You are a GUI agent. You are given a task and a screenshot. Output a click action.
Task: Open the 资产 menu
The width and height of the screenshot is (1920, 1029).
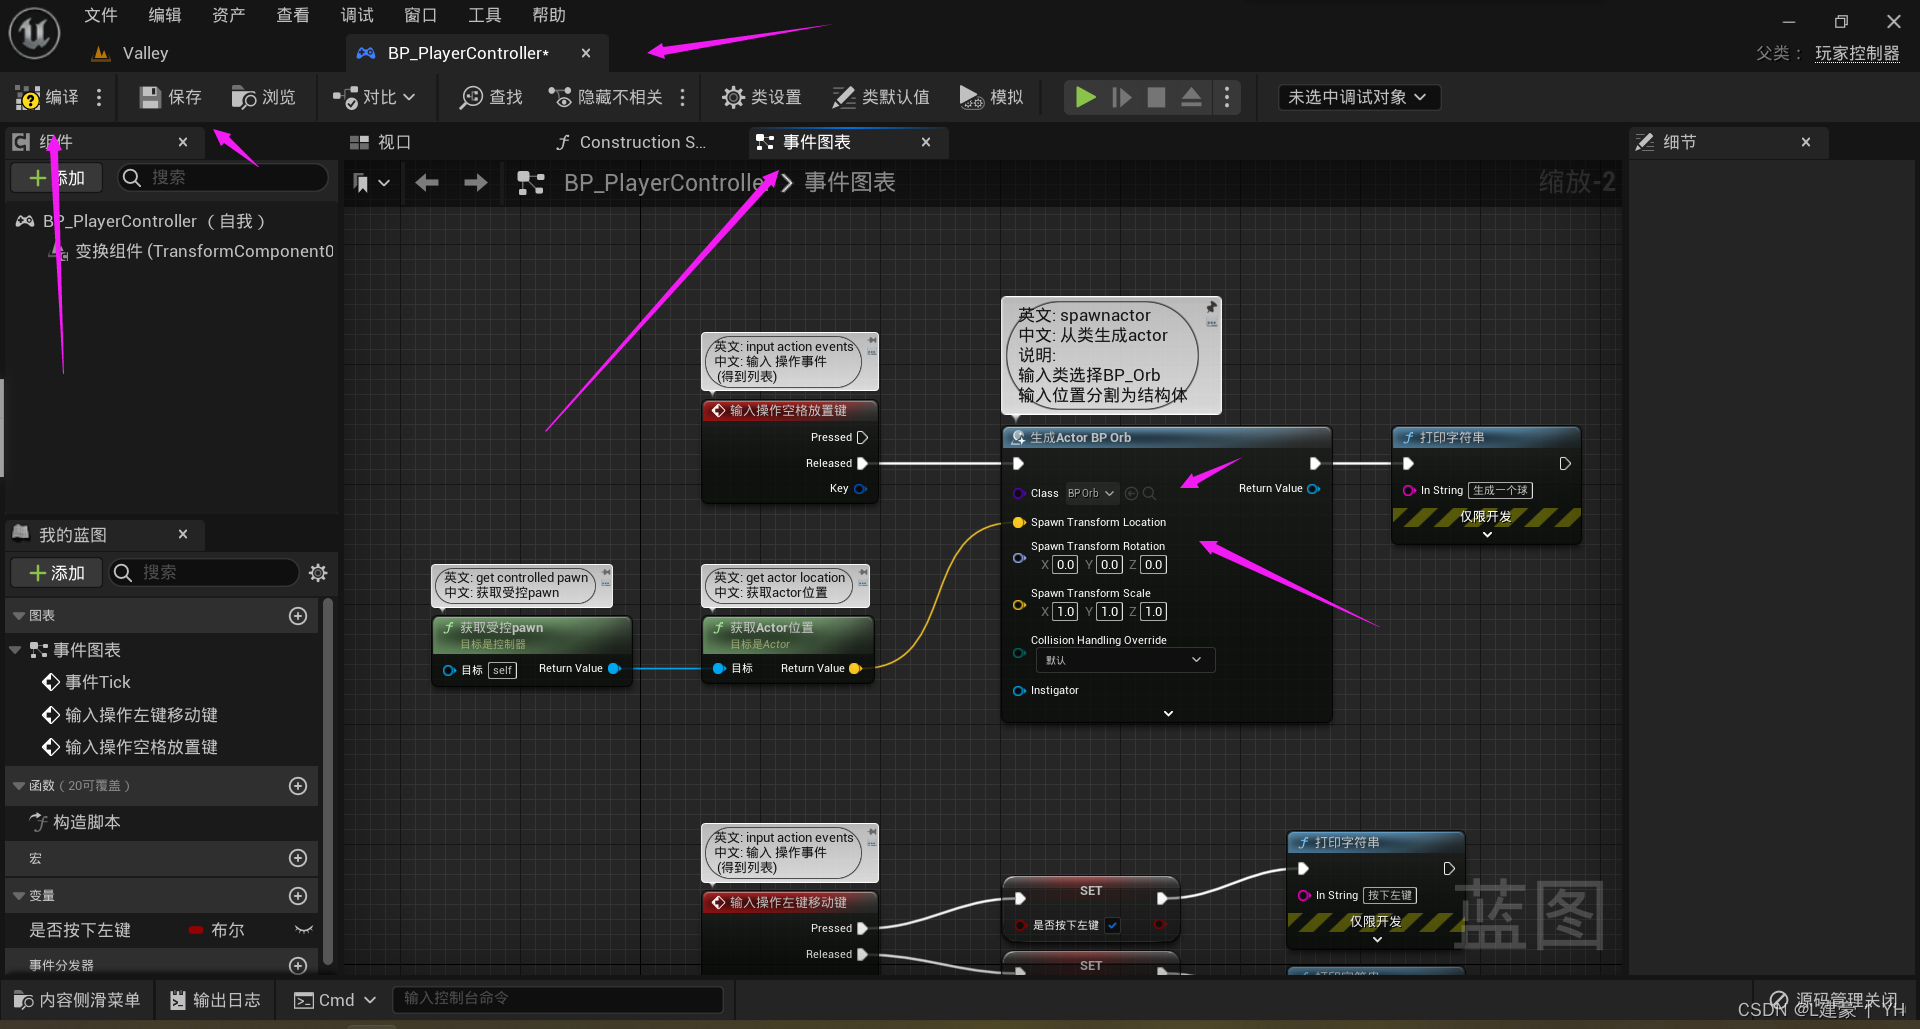click(x=229, y=15)
